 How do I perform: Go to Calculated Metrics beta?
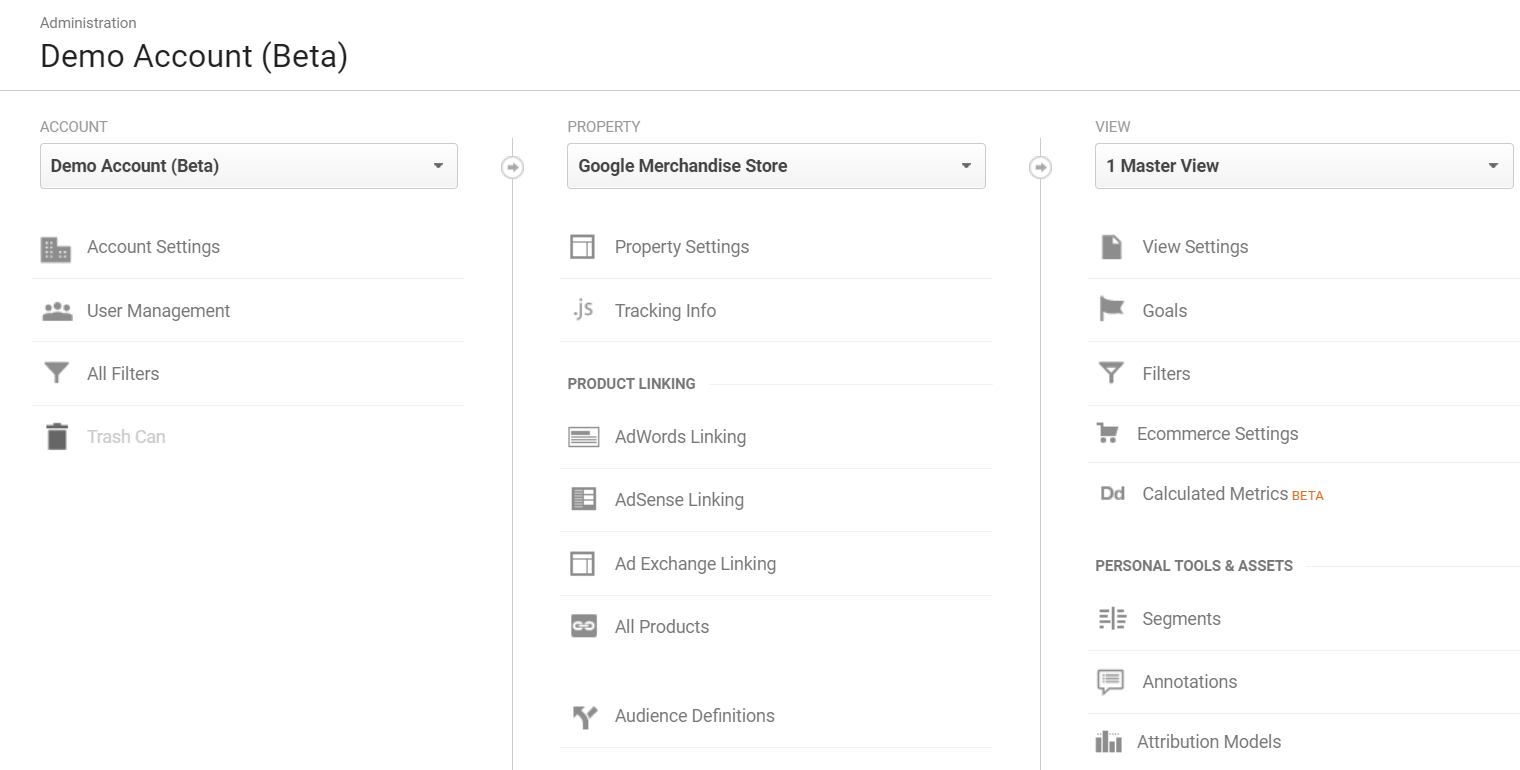point(1215,494)
